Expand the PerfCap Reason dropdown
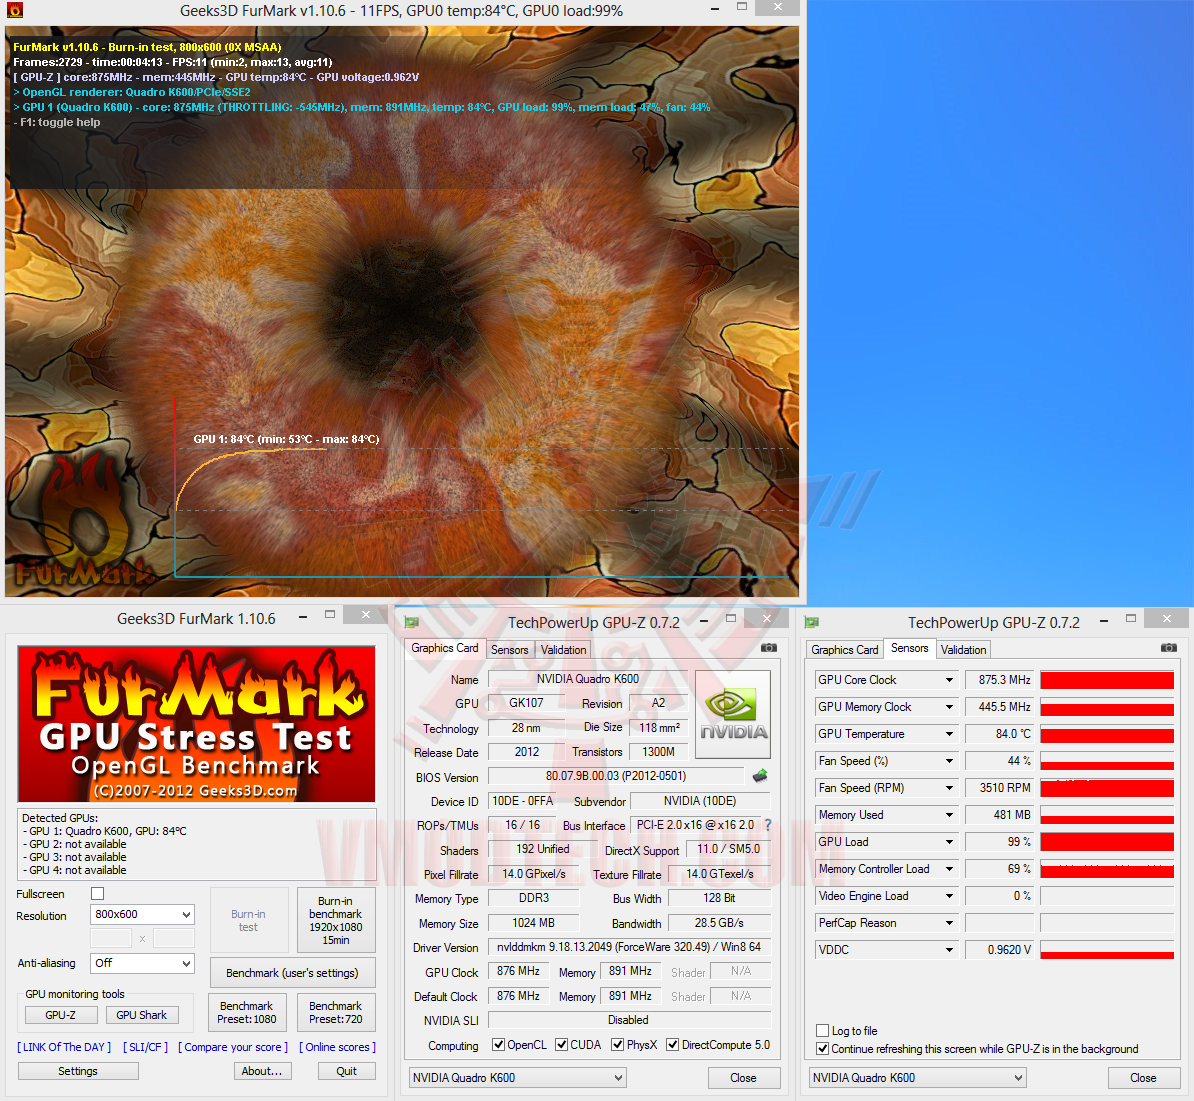The width and height of the screenshot is (1194, 1101). click(x=950, y=923)
